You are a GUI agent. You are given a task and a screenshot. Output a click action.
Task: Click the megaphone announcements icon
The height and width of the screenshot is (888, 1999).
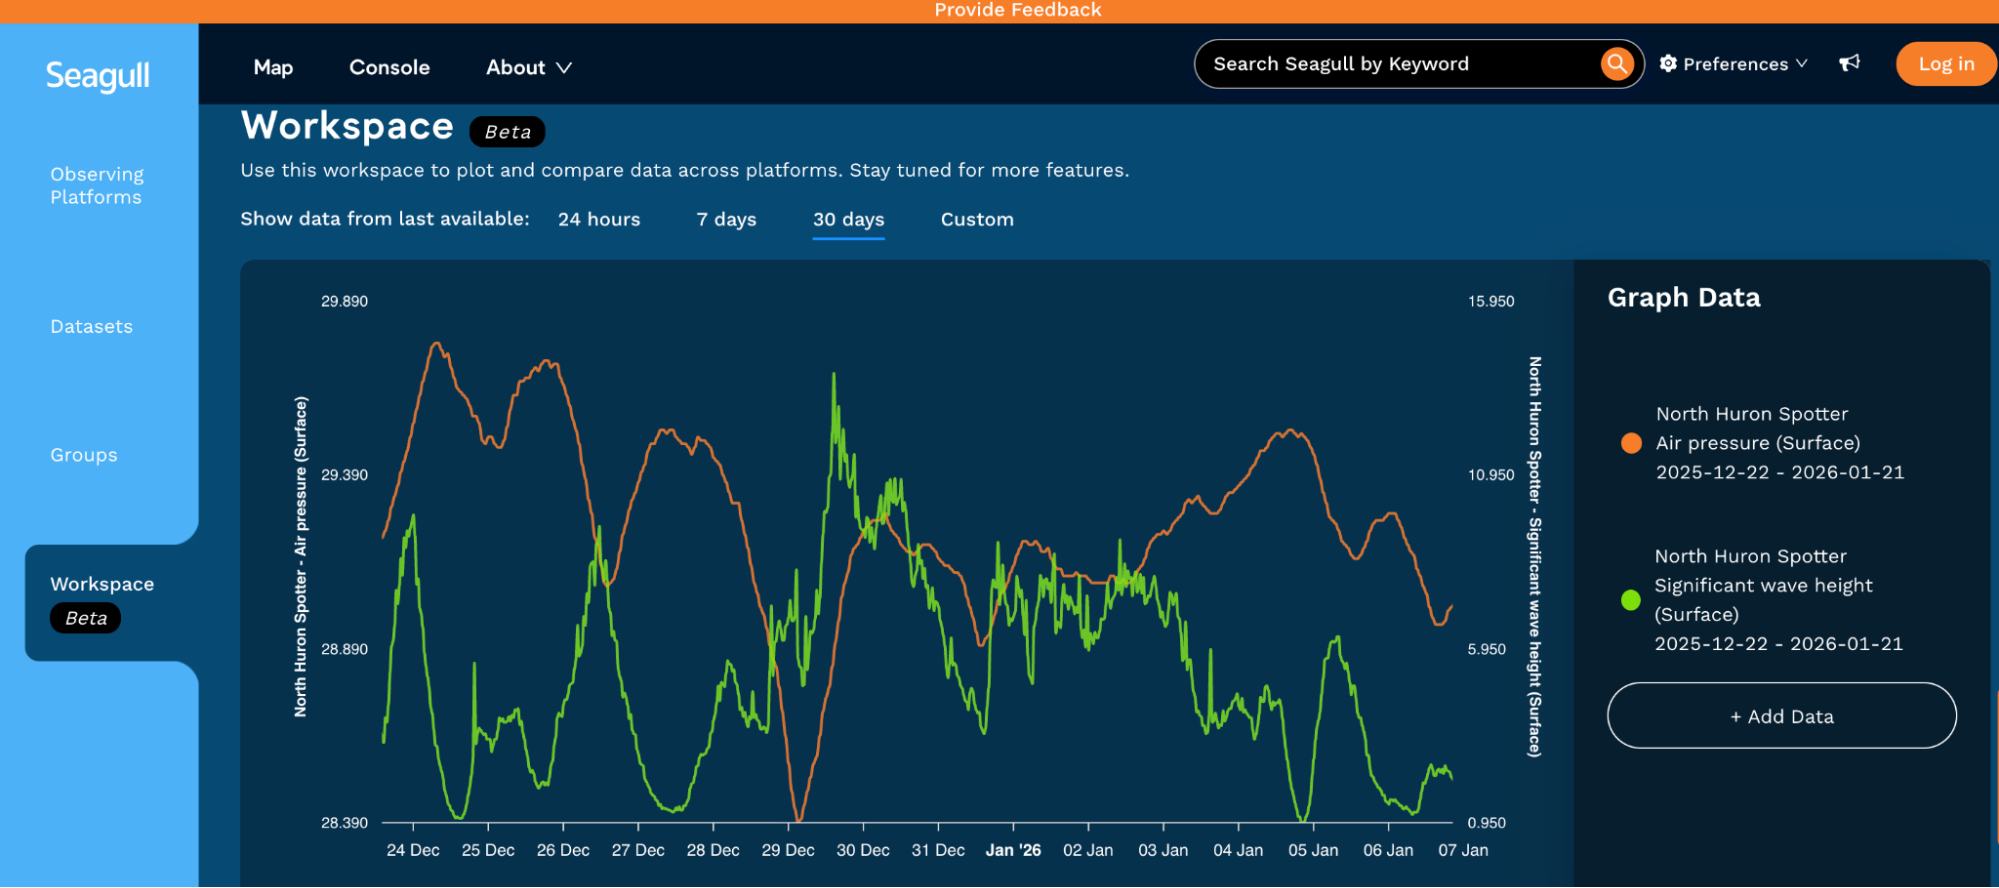pos(1849,64)
